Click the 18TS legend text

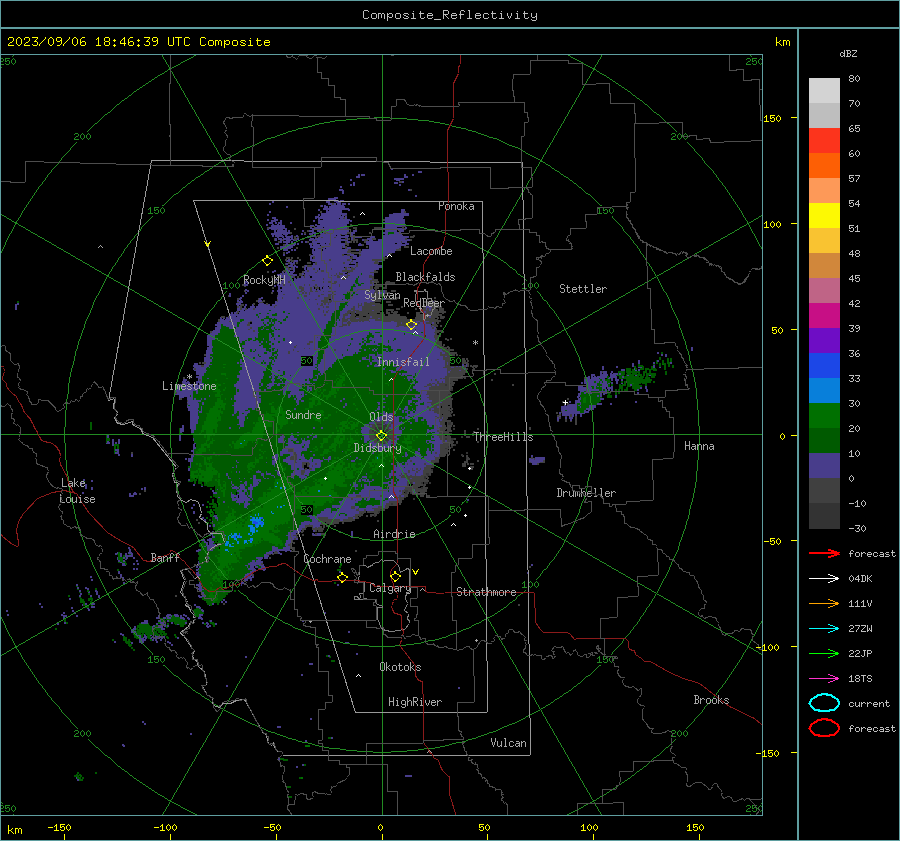click(x=860, y=679)
